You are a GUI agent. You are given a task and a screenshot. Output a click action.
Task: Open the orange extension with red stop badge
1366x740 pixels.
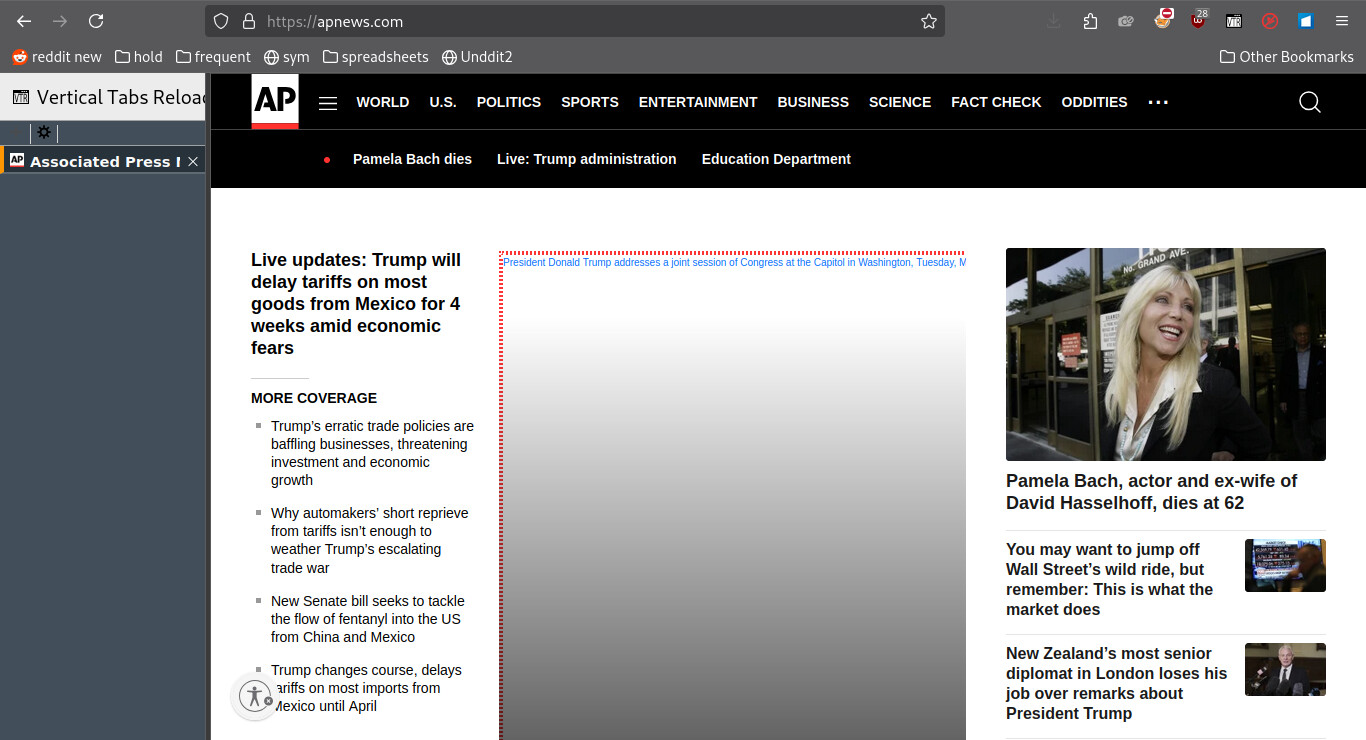1162,19
